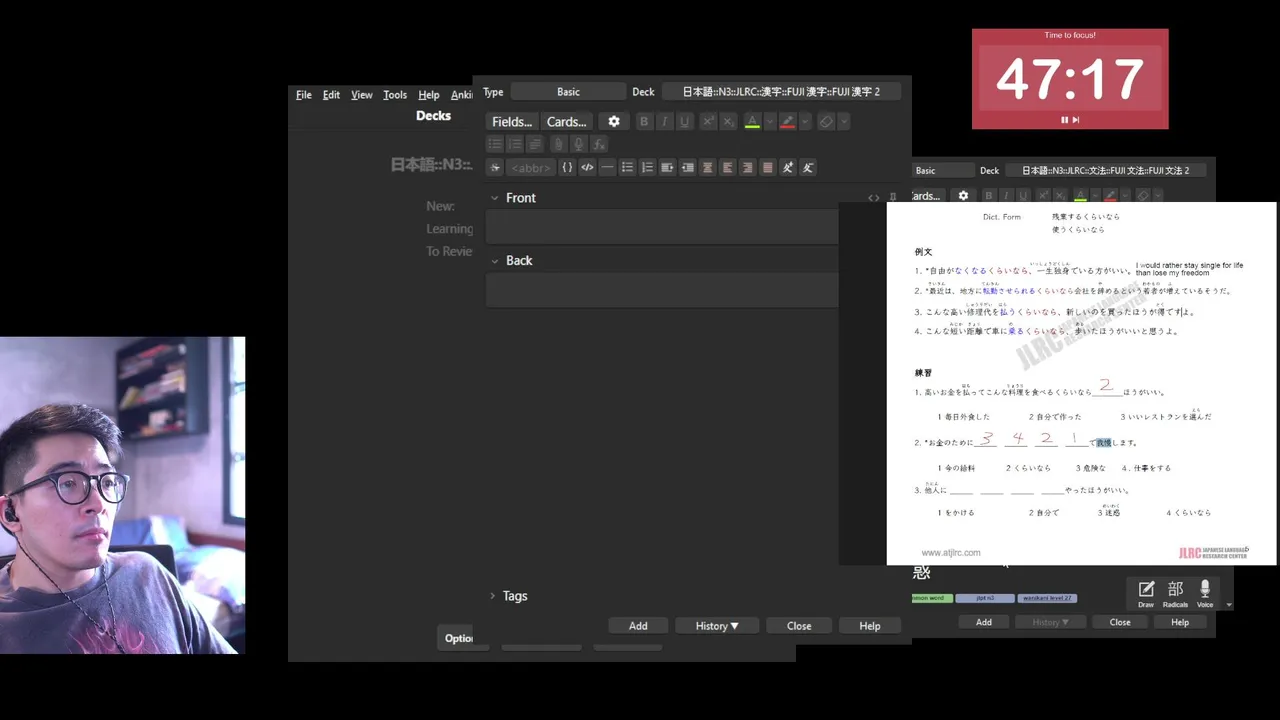Click the center align icon
Screen dimensions: 1280x720
[x=707, y=167]
